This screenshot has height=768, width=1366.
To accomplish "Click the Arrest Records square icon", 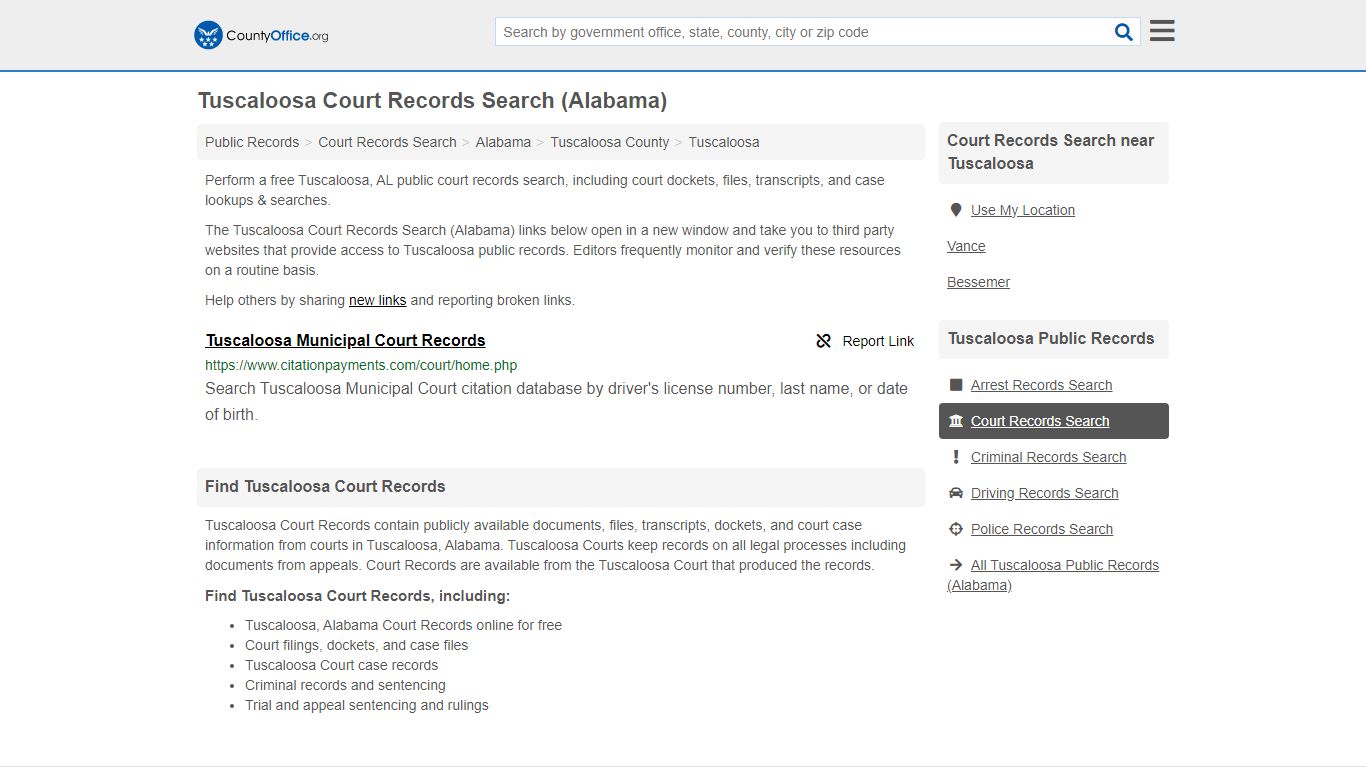I will pyautogui.click(x=956, y=385).
